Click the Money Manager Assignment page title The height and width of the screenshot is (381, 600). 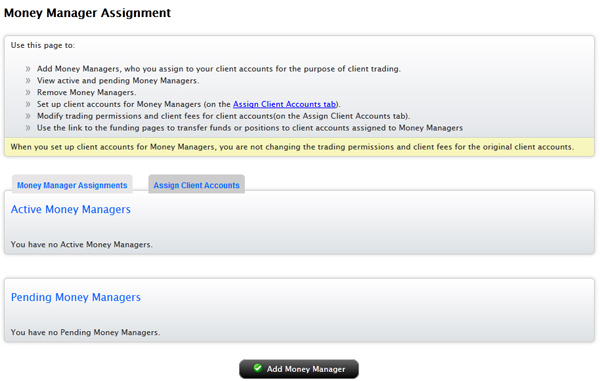(x=87, y=13)
